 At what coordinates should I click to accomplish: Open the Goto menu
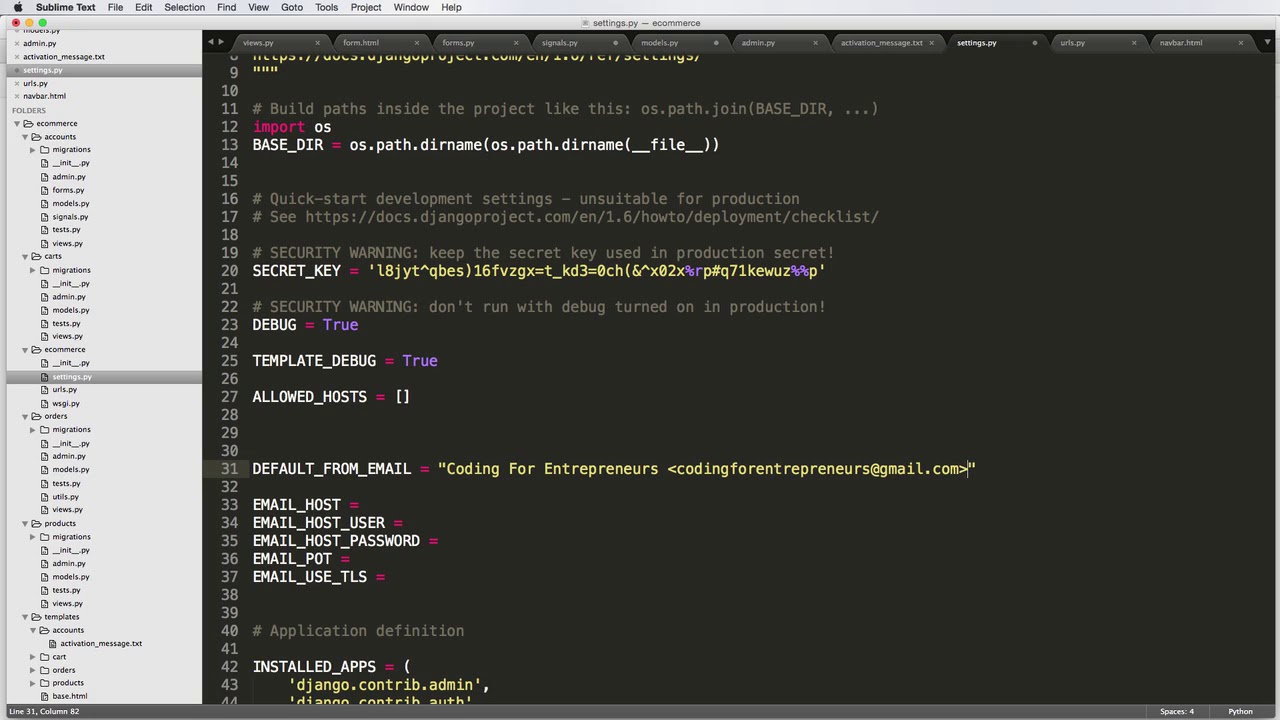[x=292, y=7]
